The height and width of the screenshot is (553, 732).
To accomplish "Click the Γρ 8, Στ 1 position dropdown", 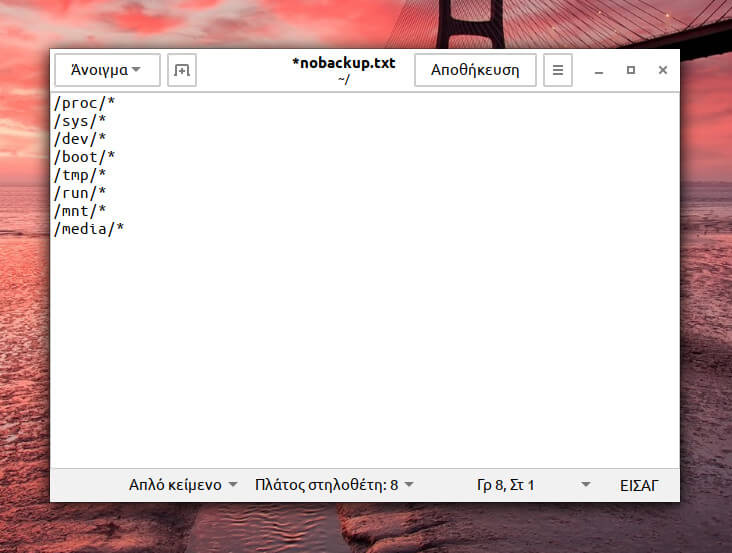I will (x=532, y=485).
